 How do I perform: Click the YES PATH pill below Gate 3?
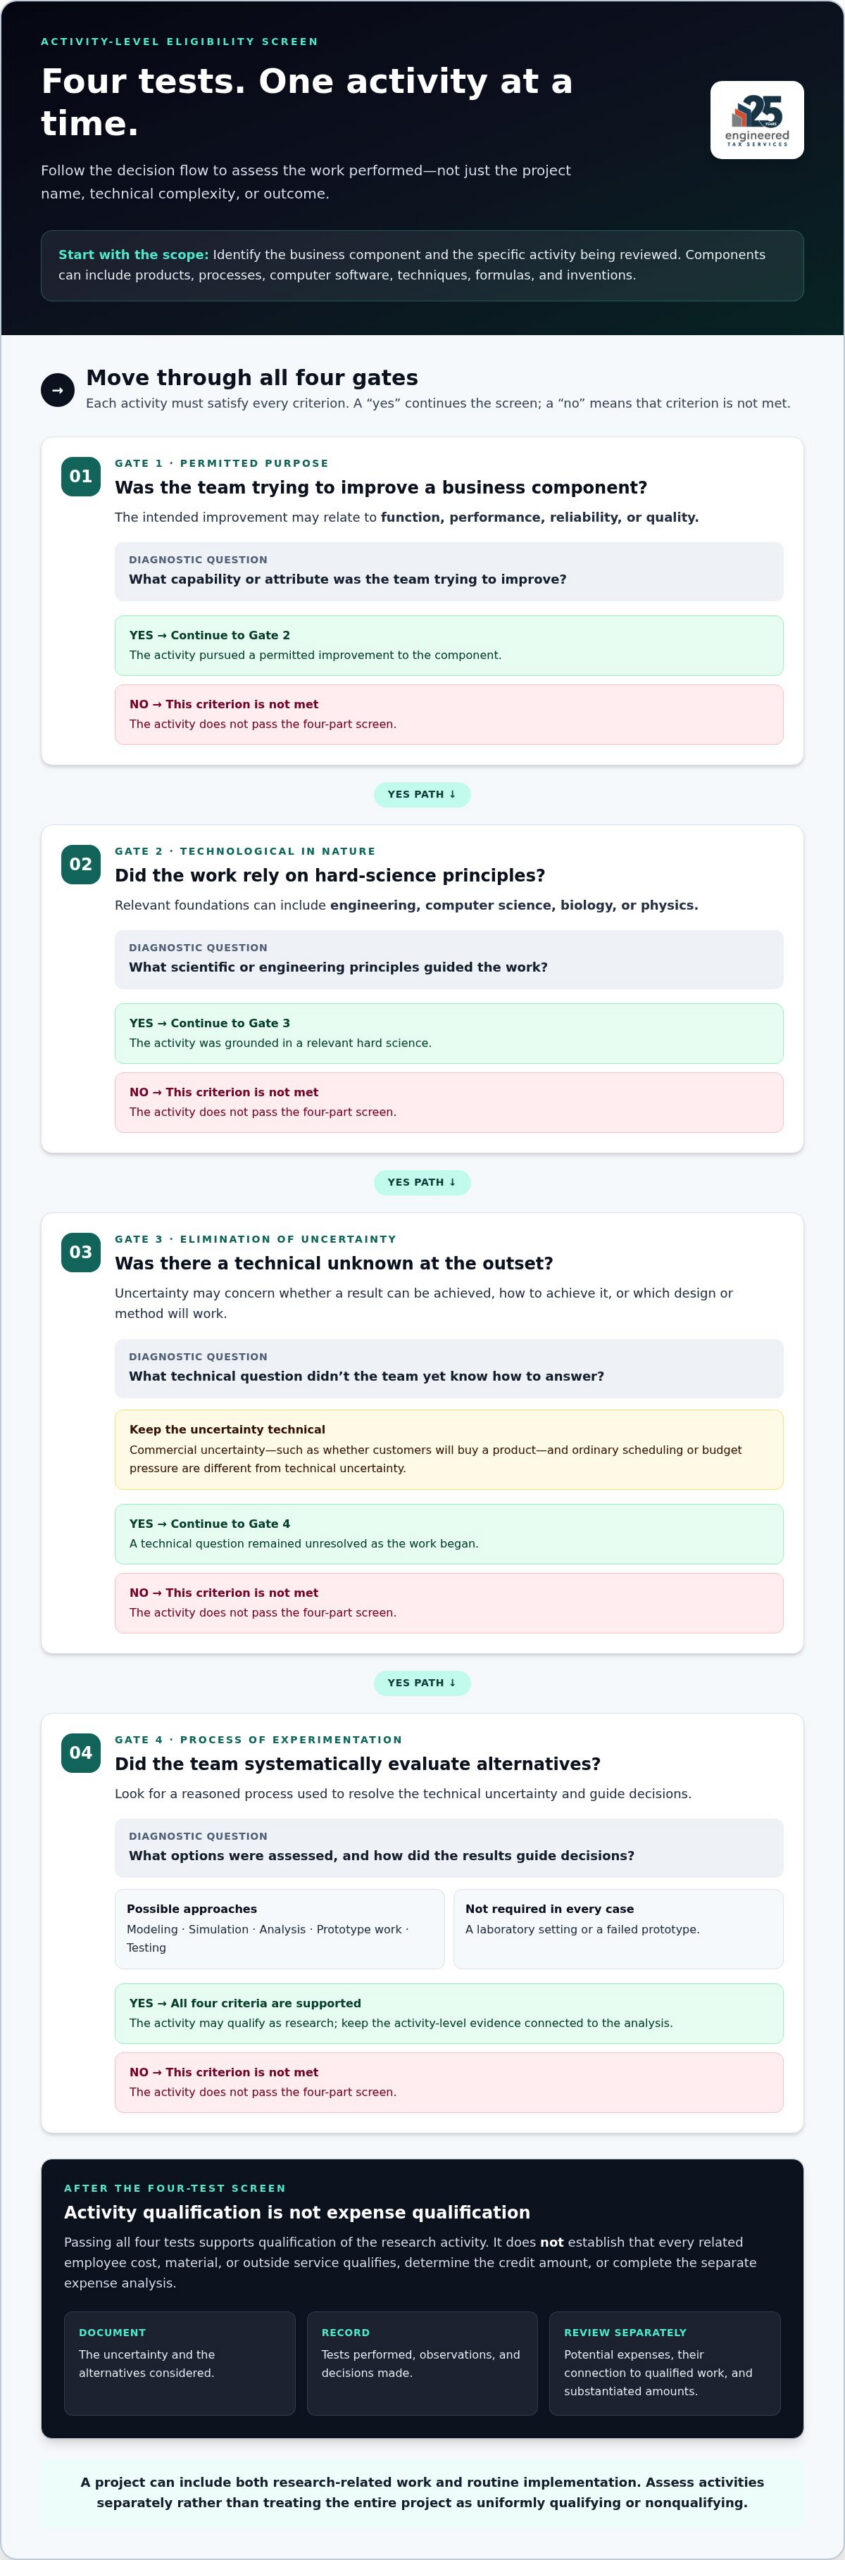tap(422, 1683)
